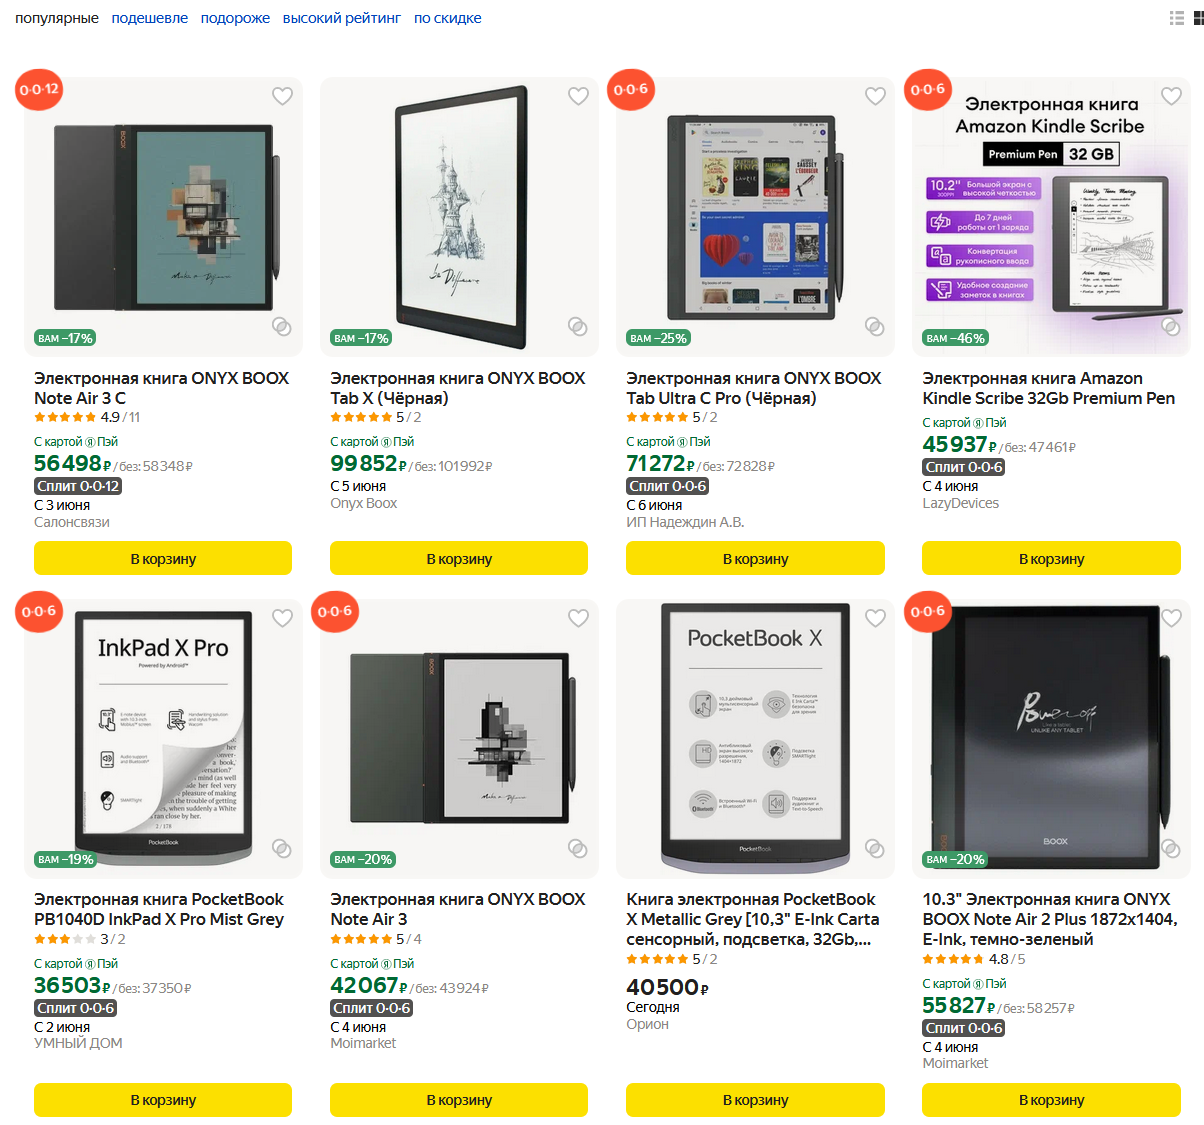Add Amazon Kindle Scribe to wishlist
Screen dimensions: 1204x1125
(1171, 96)
